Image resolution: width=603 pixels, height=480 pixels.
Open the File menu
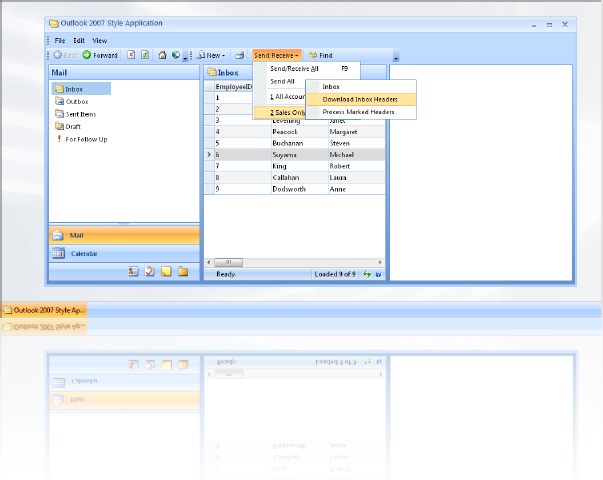point(60,40)
